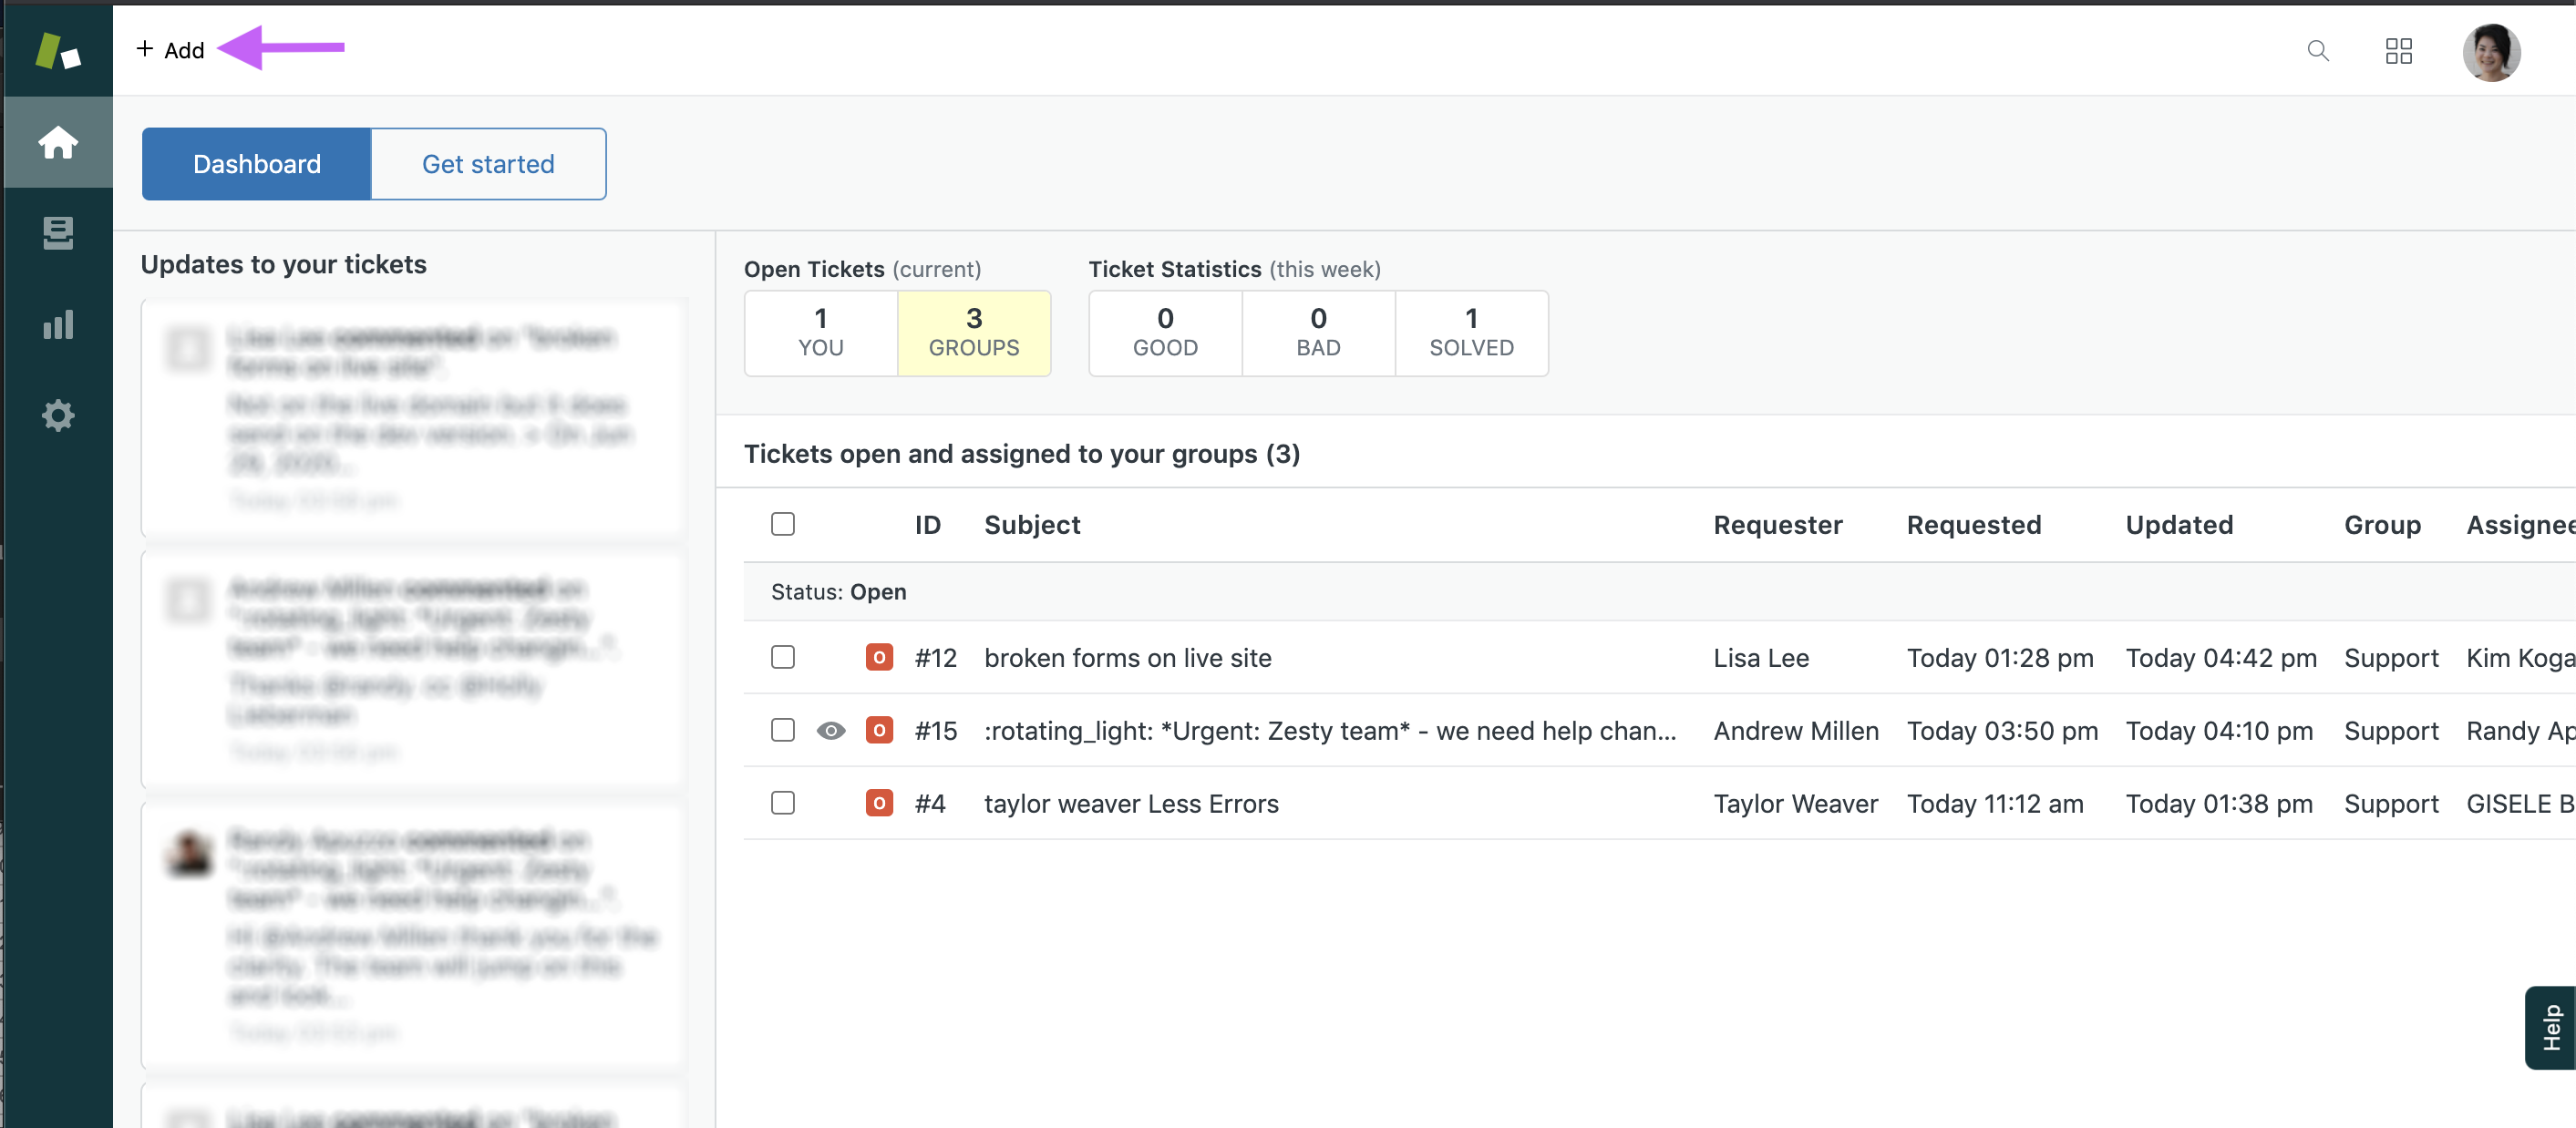Check the box for ticket #4

coord(783,803)
